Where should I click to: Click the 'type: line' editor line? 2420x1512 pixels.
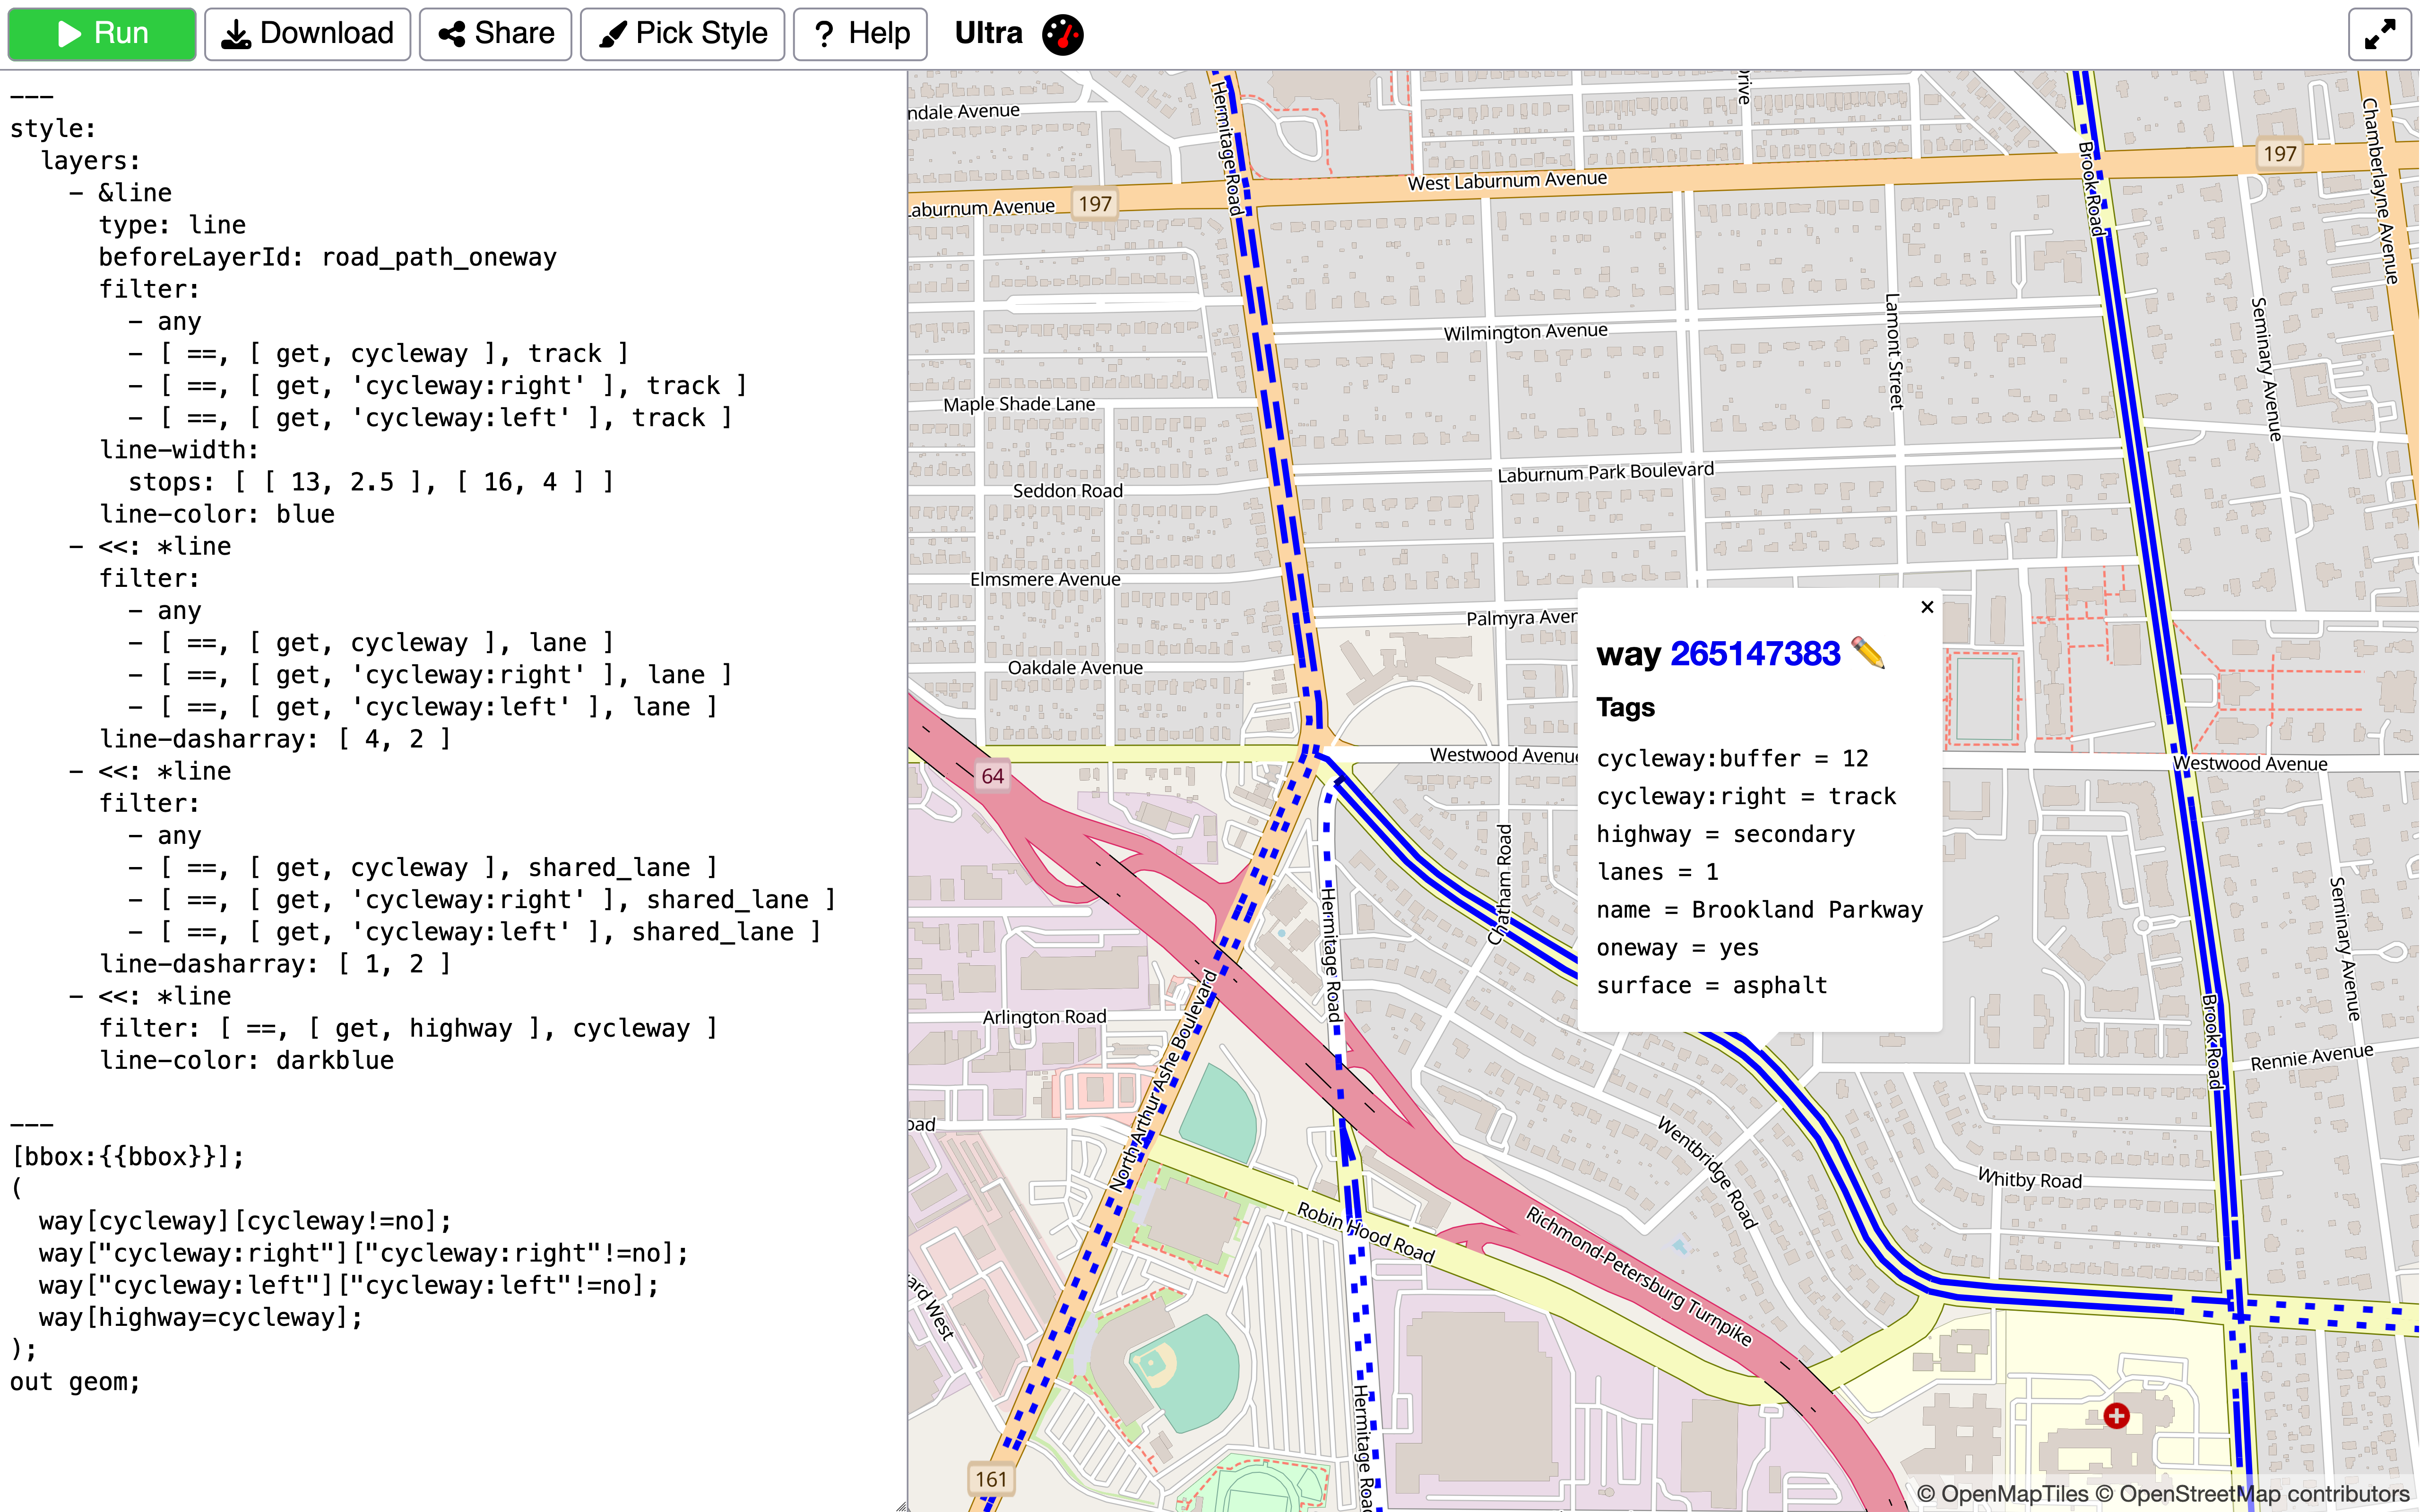click(172, 225)
